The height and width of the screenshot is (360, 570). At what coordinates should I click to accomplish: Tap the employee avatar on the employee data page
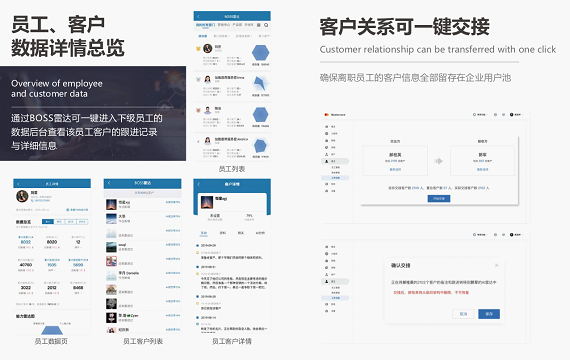(22, 196)
